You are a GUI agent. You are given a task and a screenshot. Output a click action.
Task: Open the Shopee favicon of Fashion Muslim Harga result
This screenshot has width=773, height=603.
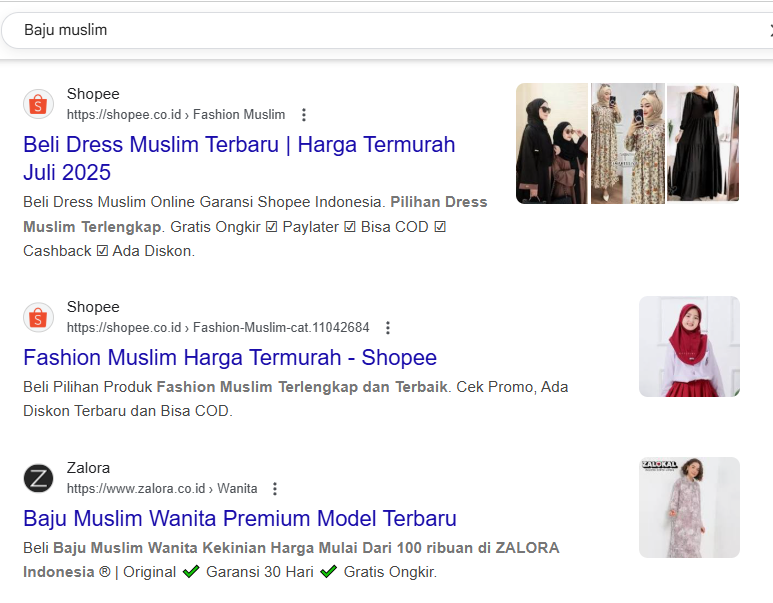tap(38, 317)
